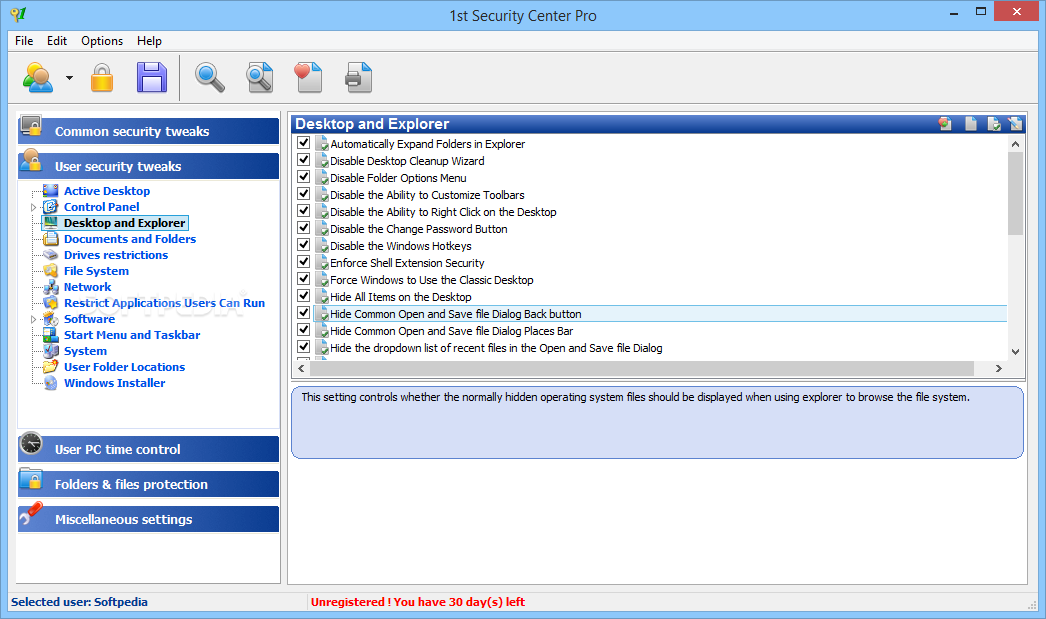Expand the Control Panel tree node
Image resolution: width=1046 pixels, height=619 pixels.
(x=33, y=207)
